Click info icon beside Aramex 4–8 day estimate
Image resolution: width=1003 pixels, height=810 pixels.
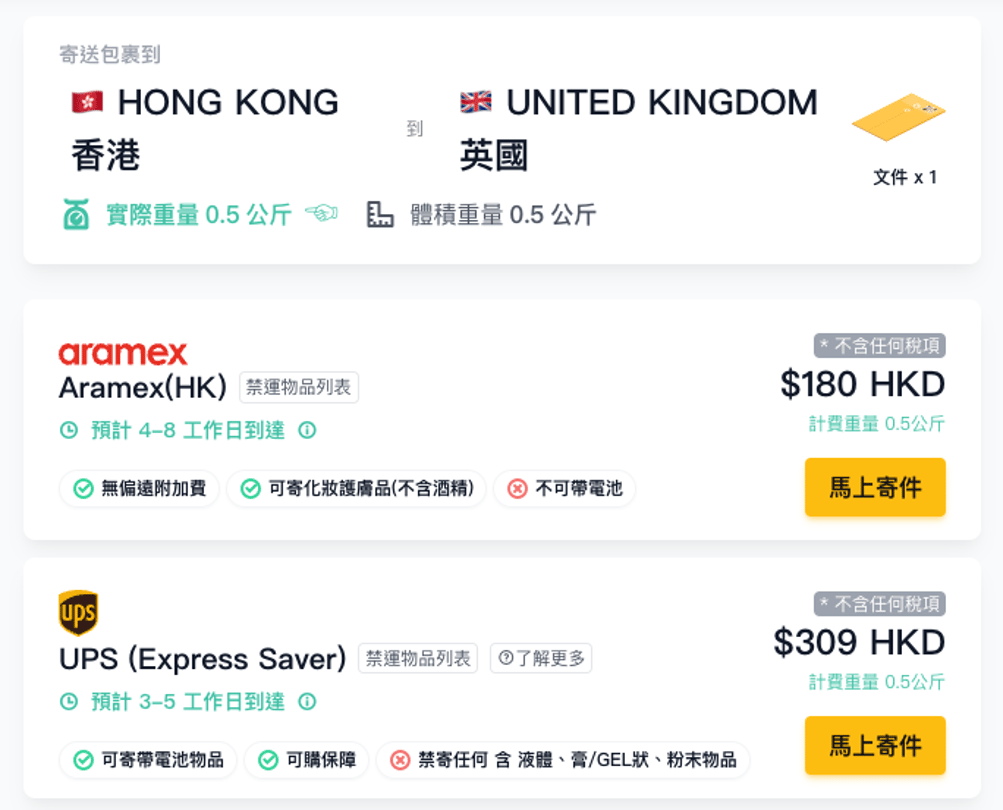point(308,430)
